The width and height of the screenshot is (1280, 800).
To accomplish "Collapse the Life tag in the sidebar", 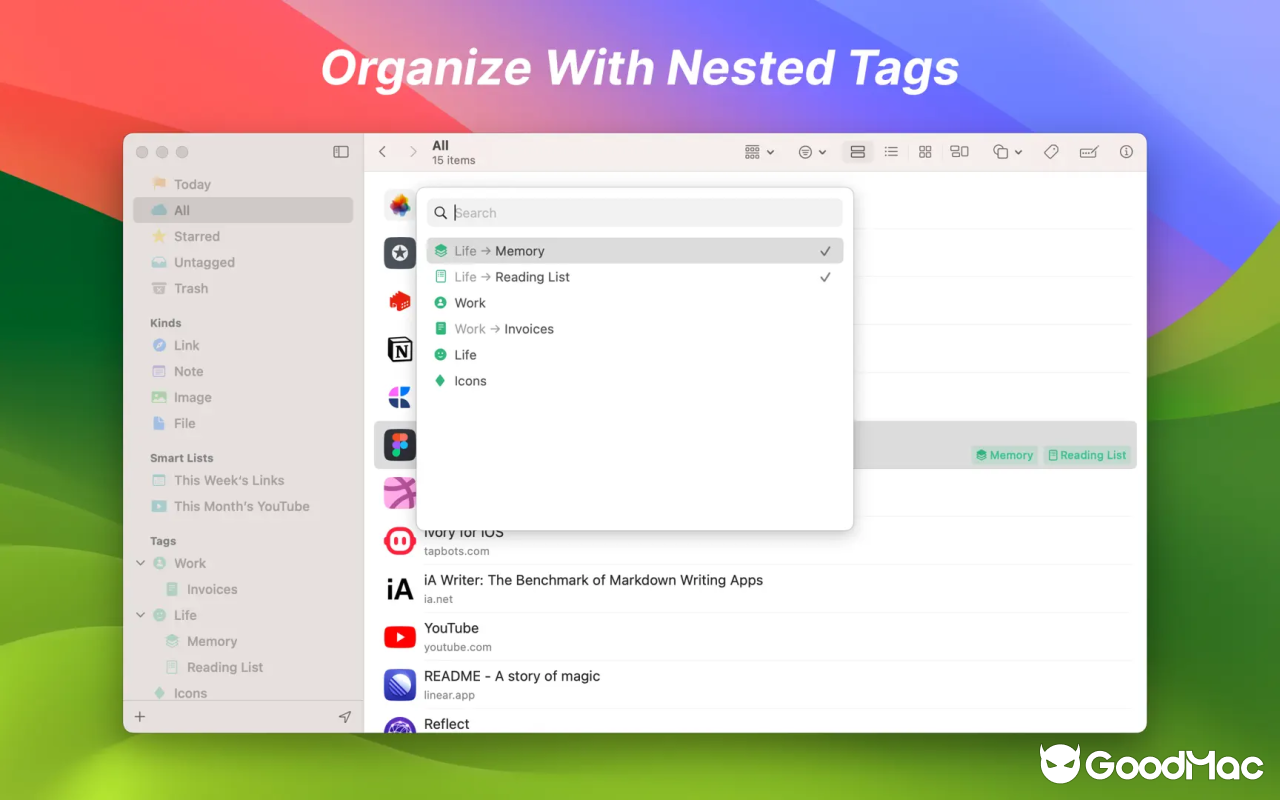I will click(x=140, y=615).
